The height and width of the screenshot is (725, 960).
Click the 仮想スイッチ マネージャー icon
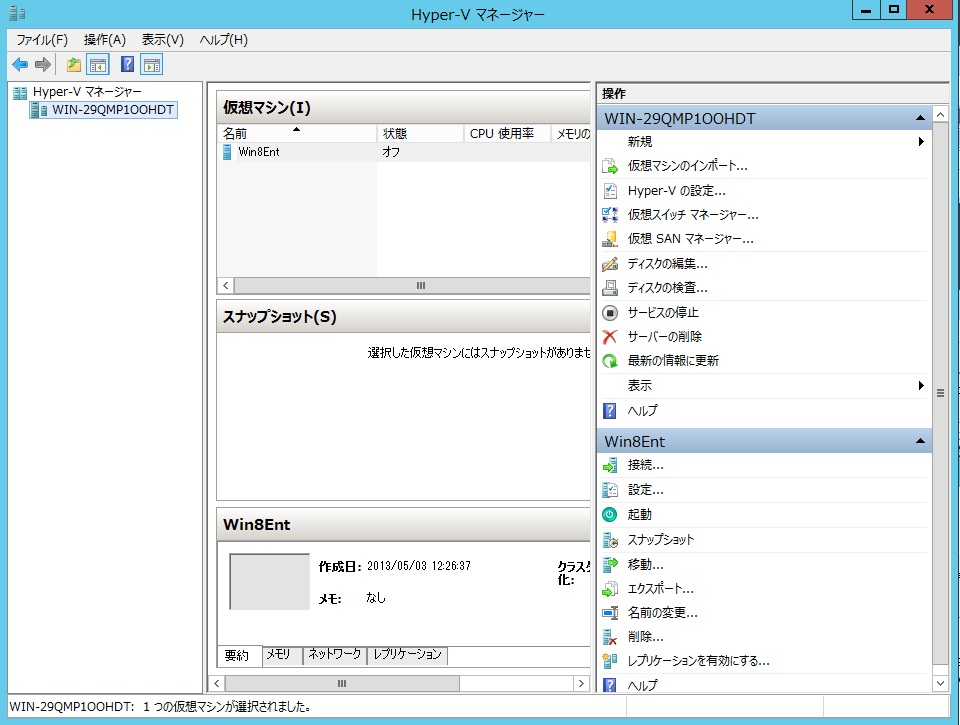click(x=610, y=215)
